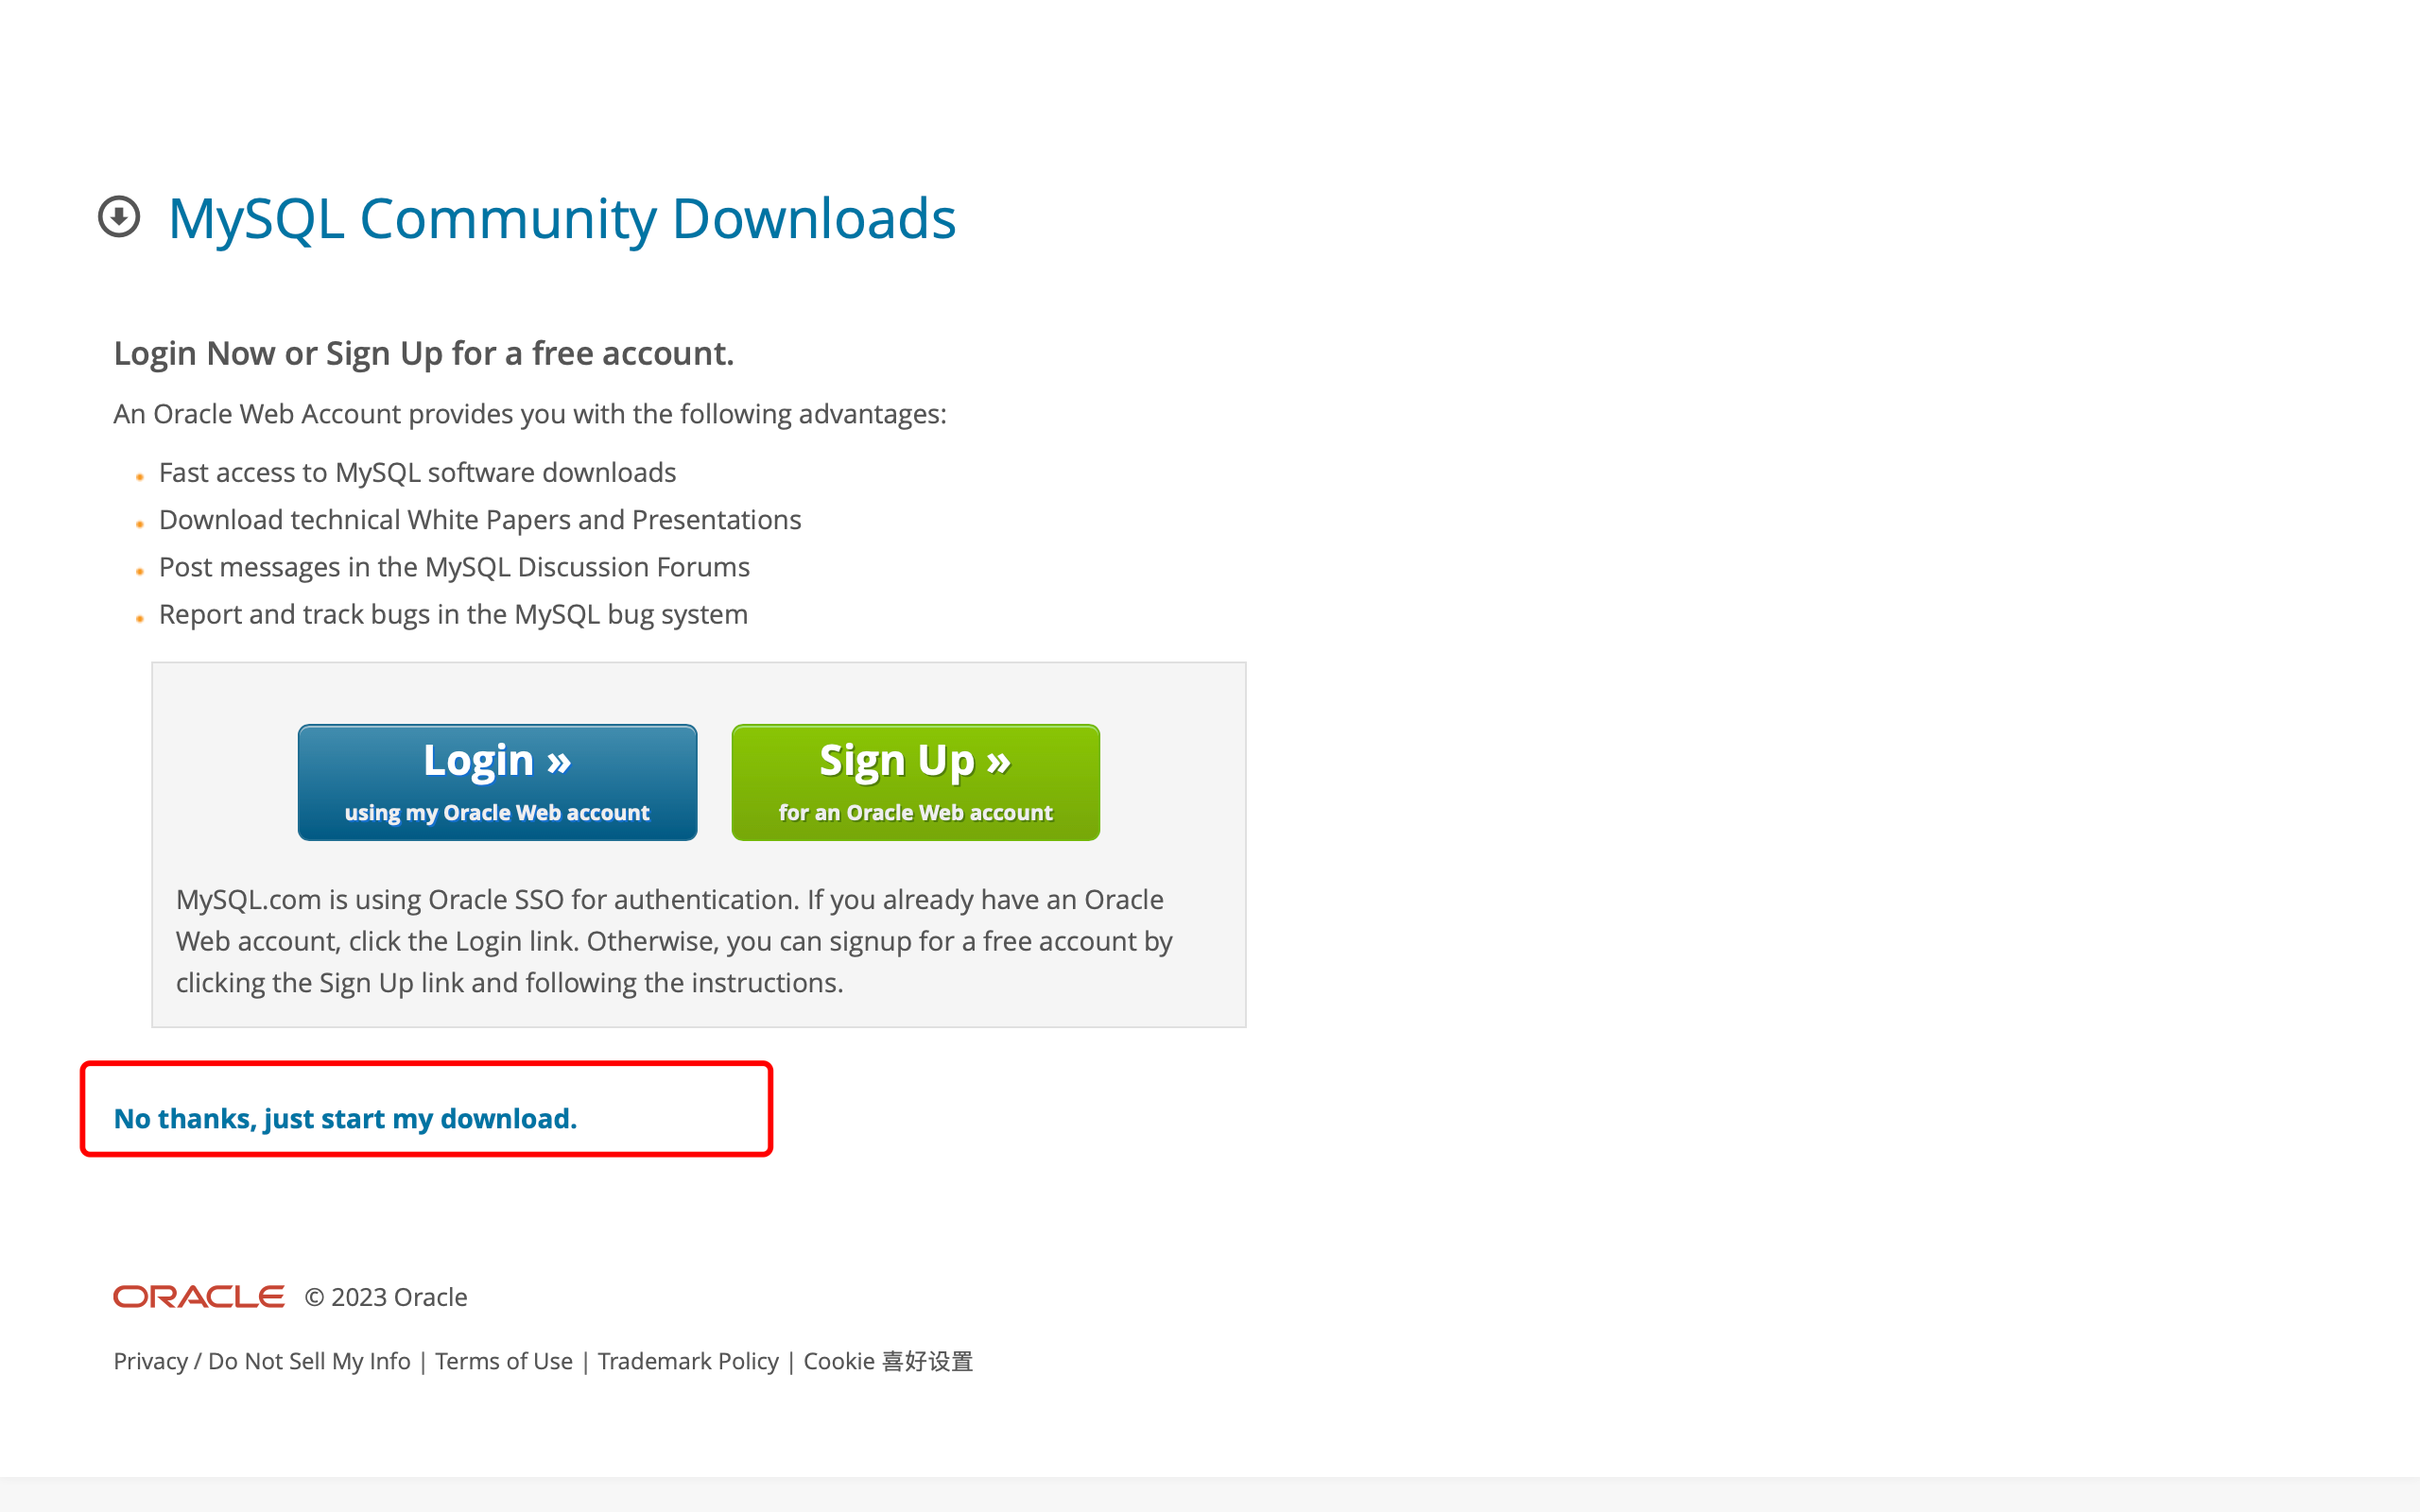This screenshot has height=1512, width=2420.
Task: Click 'Fast access to MySQL software downloads' text
Action: point(418,472)
